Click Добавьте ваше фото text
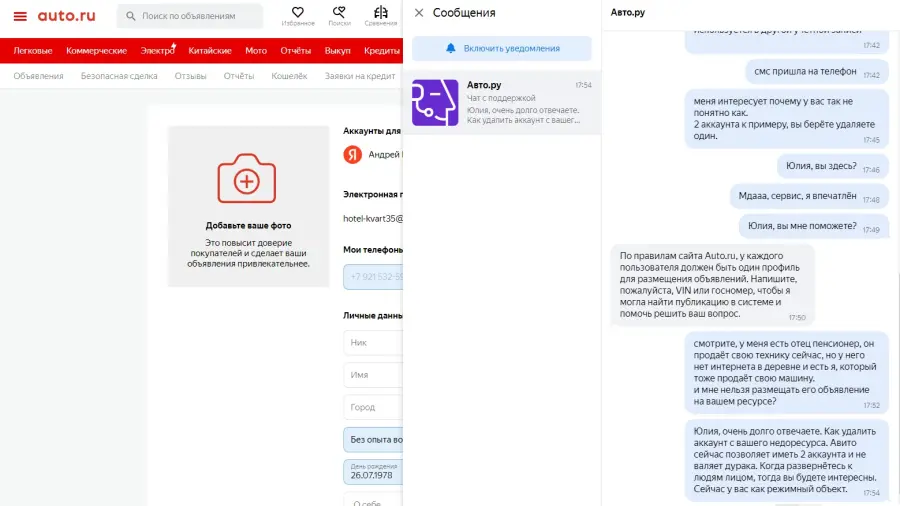900x506 pixels. tap(249, 225)
